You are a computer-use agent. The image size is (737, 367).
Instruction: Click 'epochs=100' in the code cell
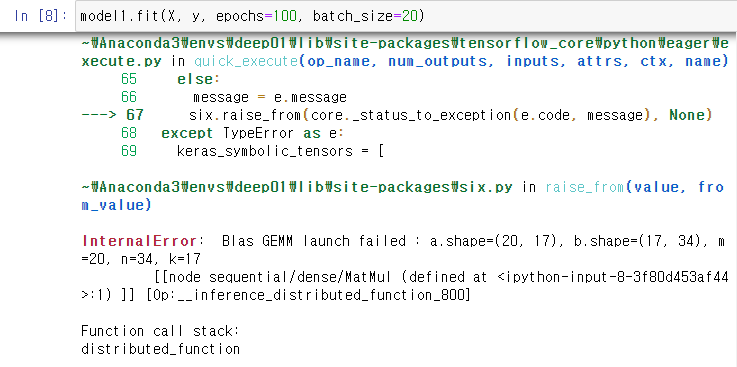(256, 16)
